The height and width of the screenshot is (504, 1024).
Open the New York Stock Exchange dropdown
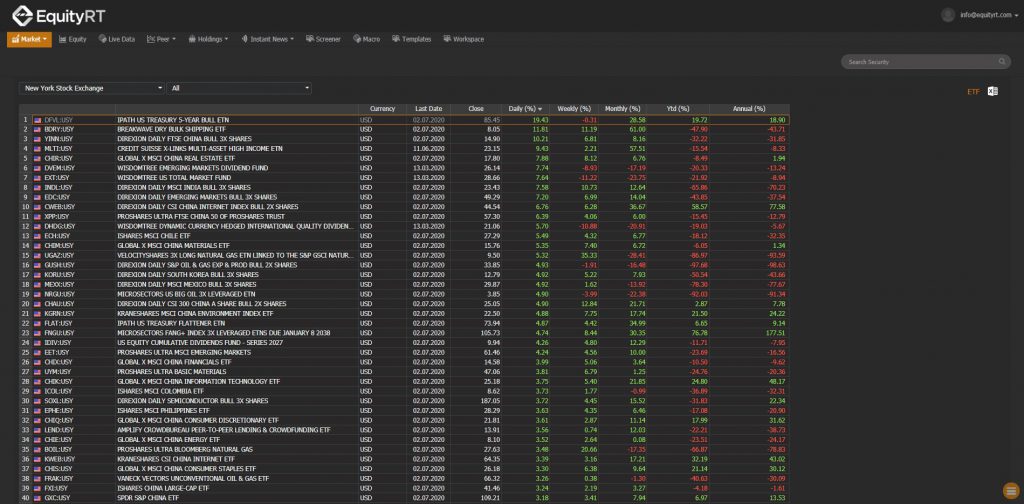point(91,88)
